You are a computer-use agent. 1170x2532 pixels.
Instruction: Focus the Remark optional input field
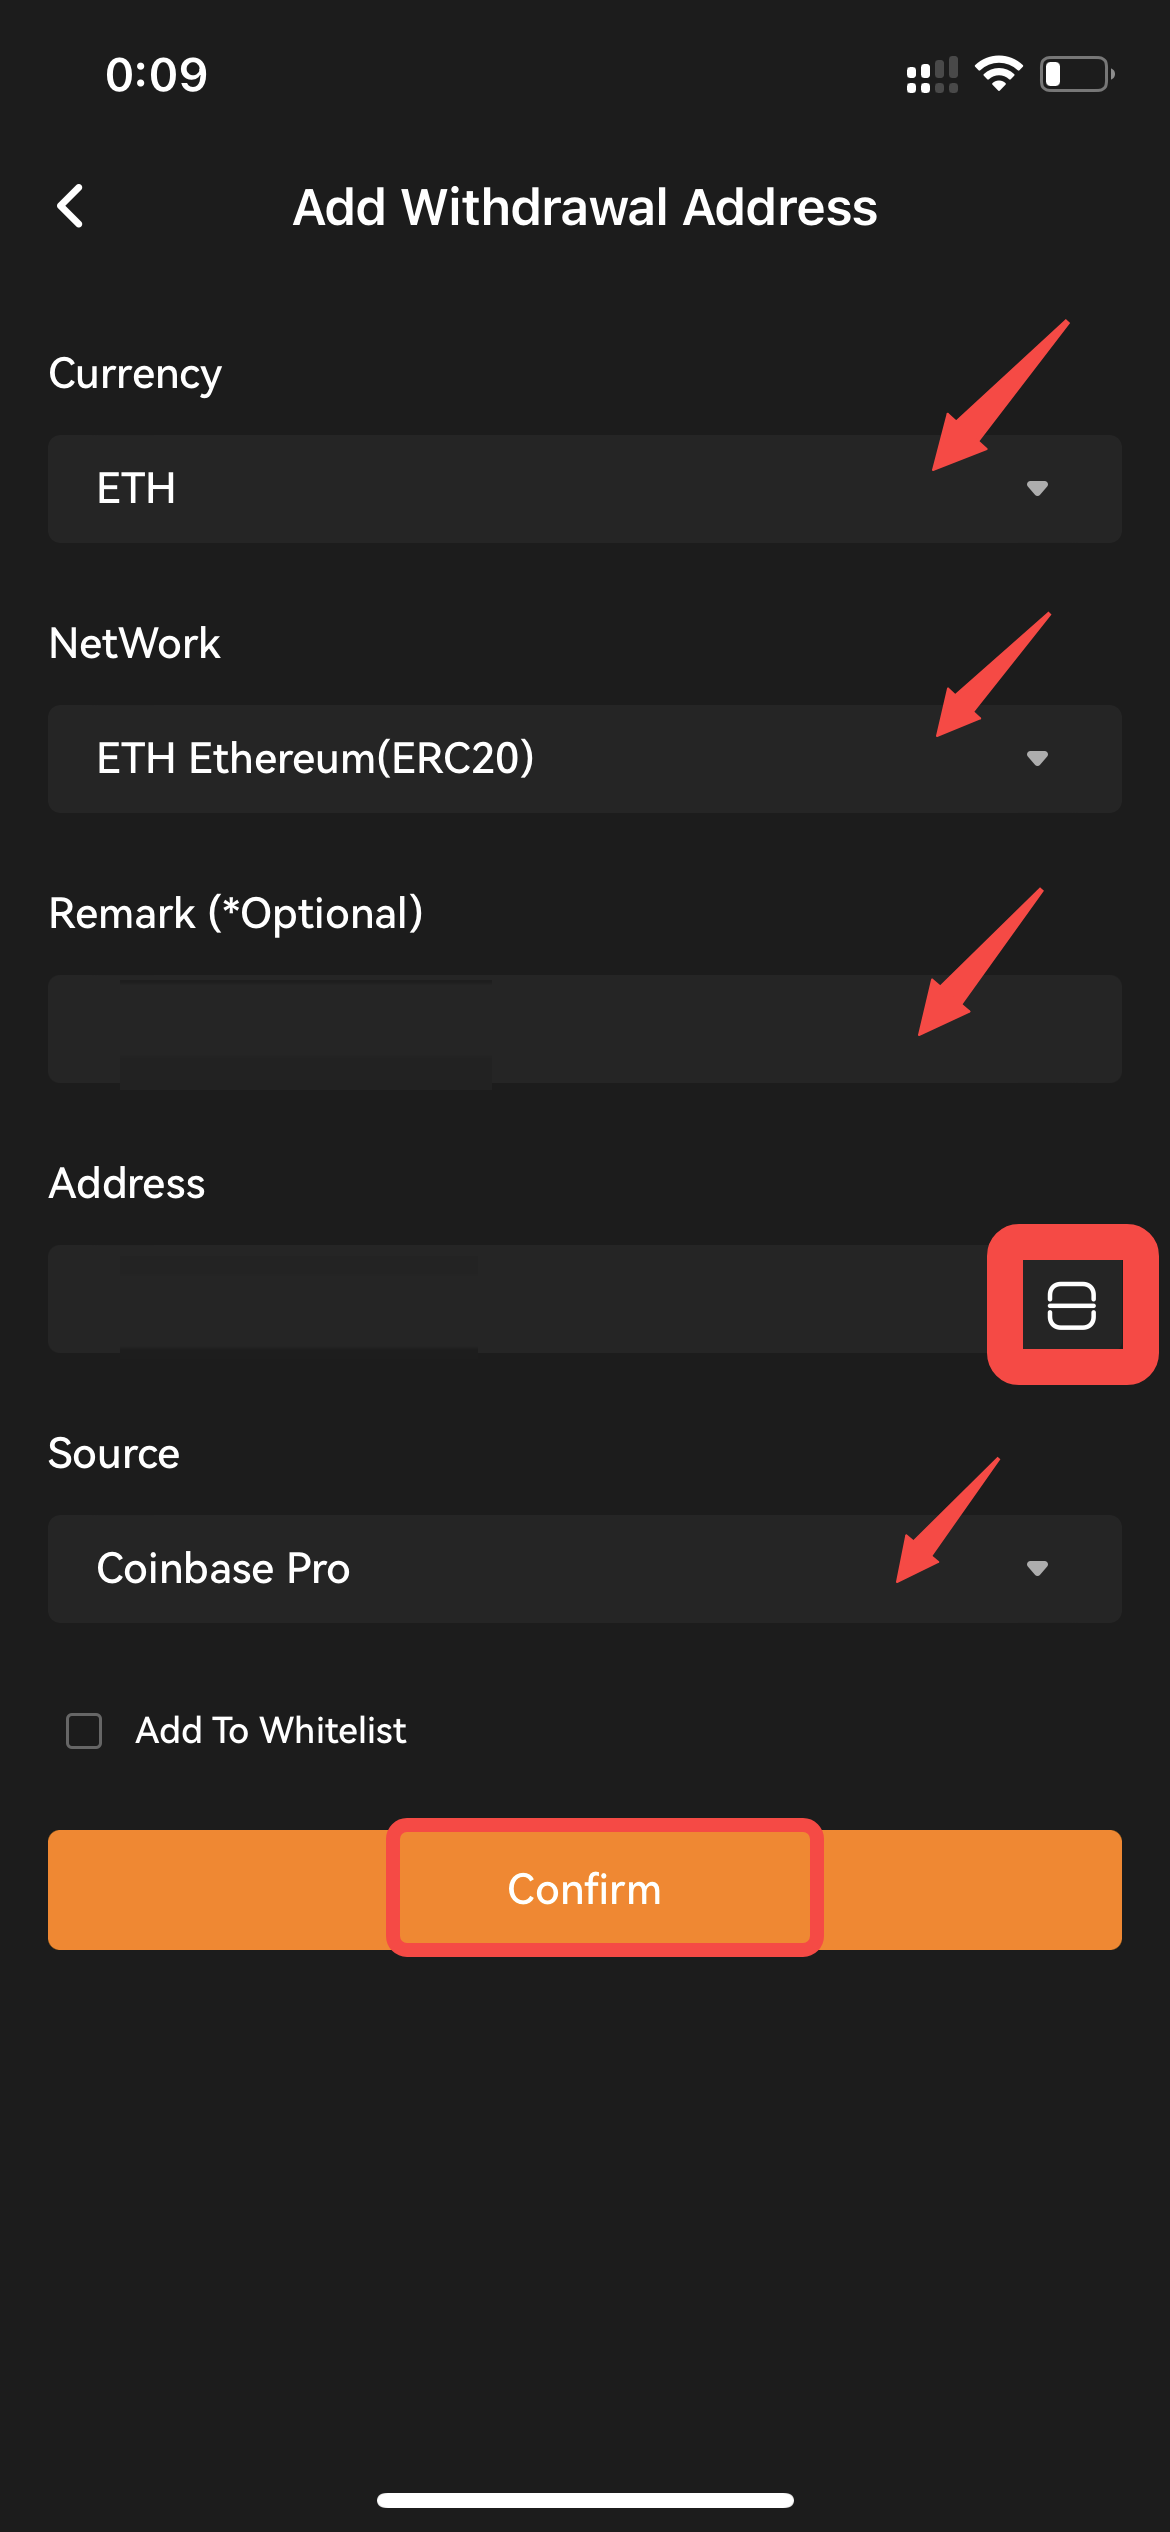pos(585,1029)
